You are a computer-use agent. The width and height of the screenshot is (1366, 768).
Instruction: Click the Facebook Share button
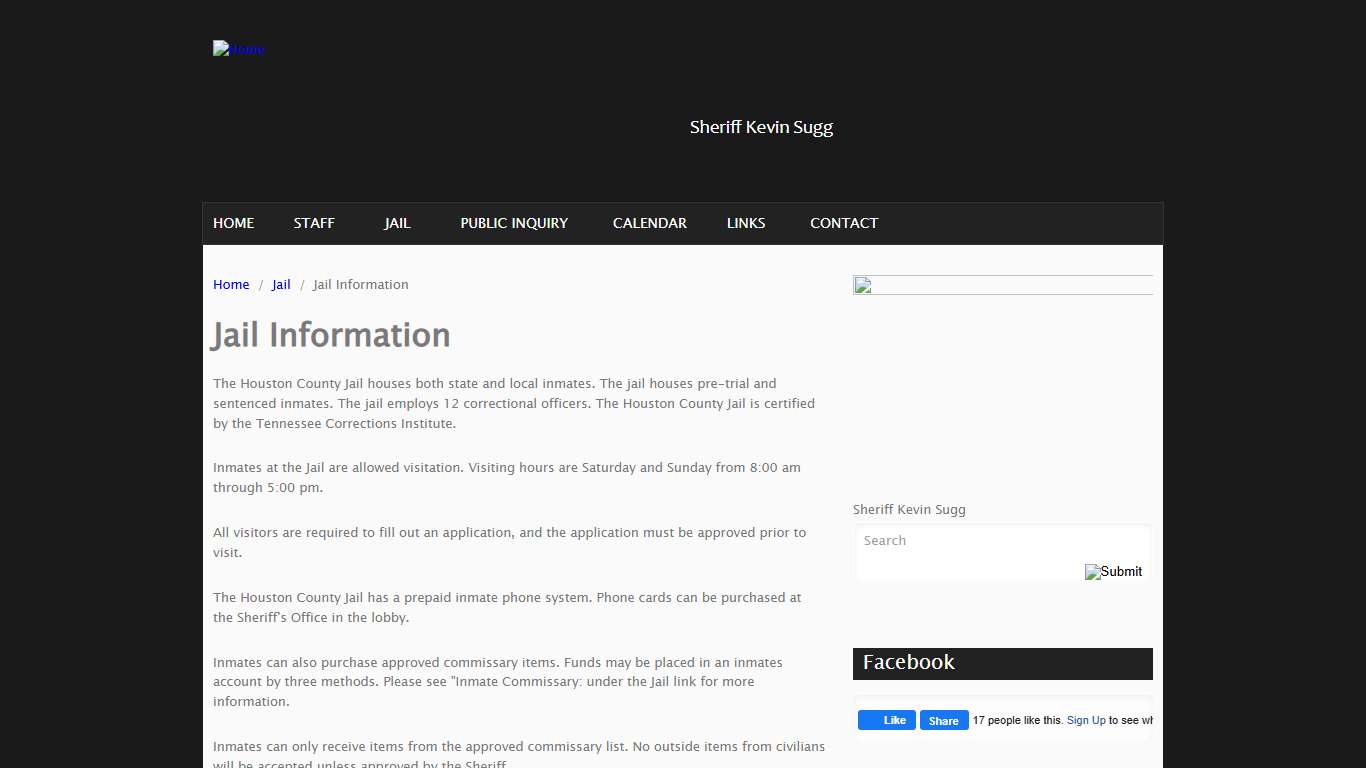click(944, 720)
